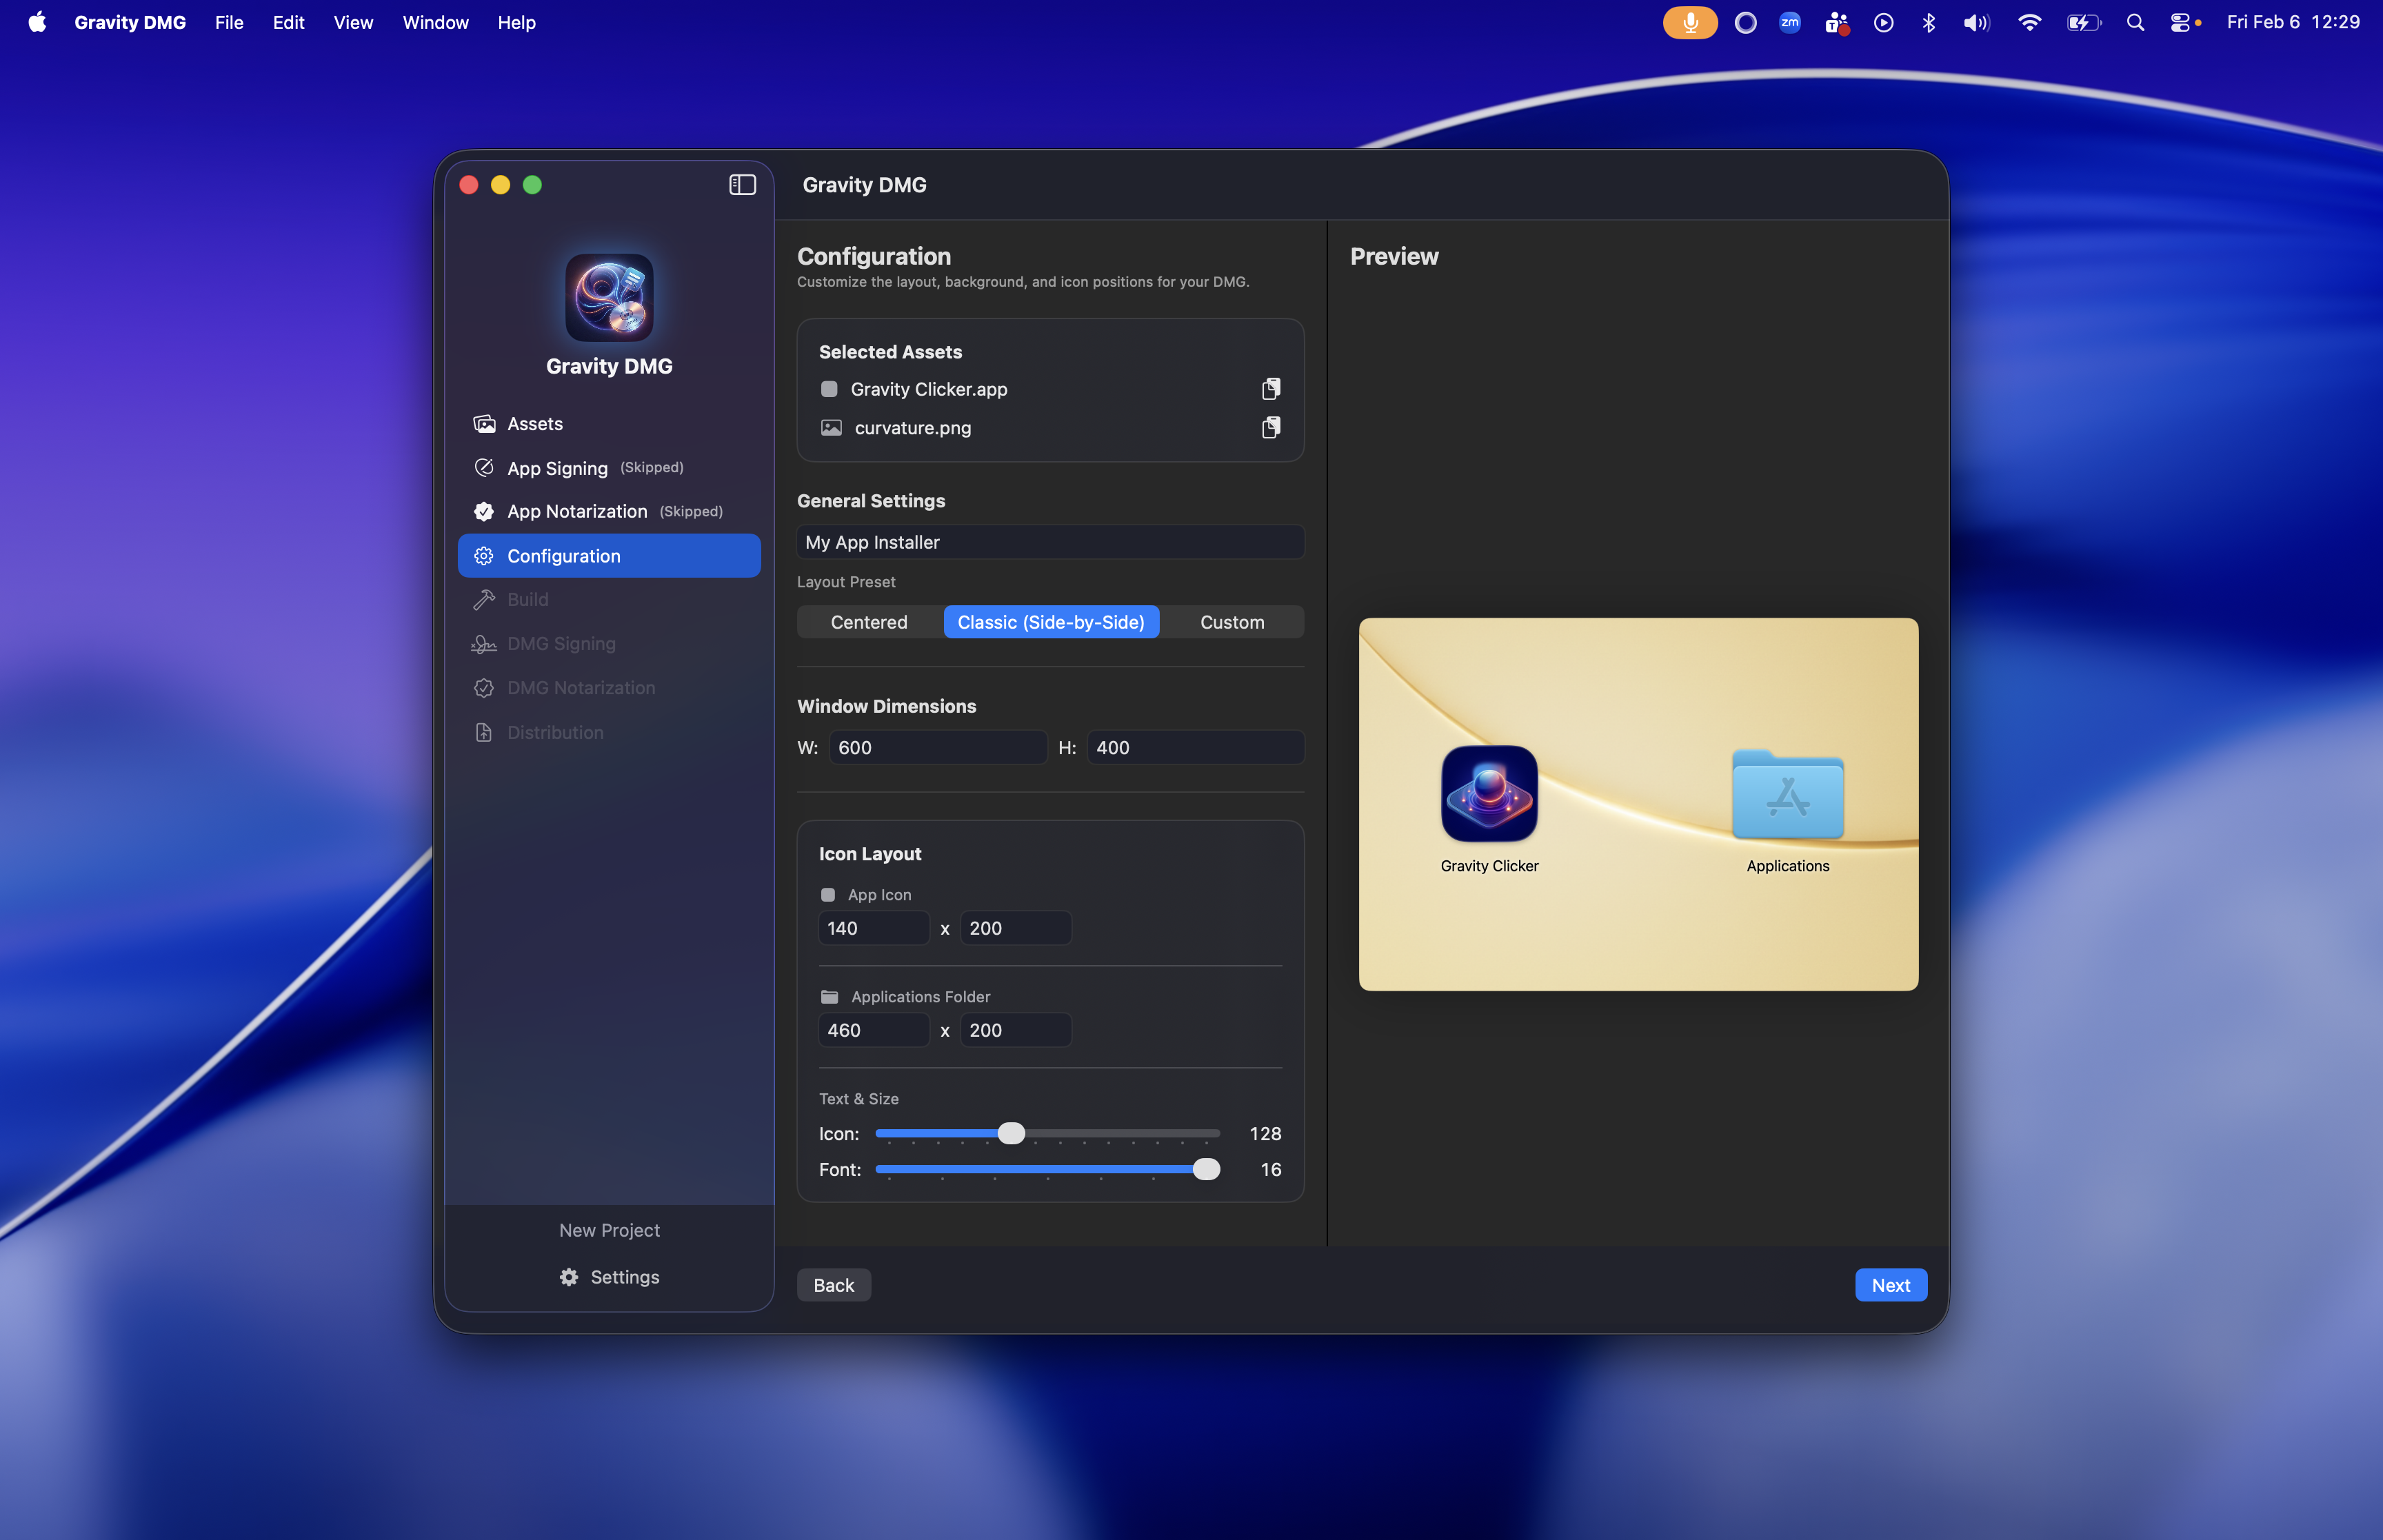Open Assets in the sidebar

tap(534, 424)
